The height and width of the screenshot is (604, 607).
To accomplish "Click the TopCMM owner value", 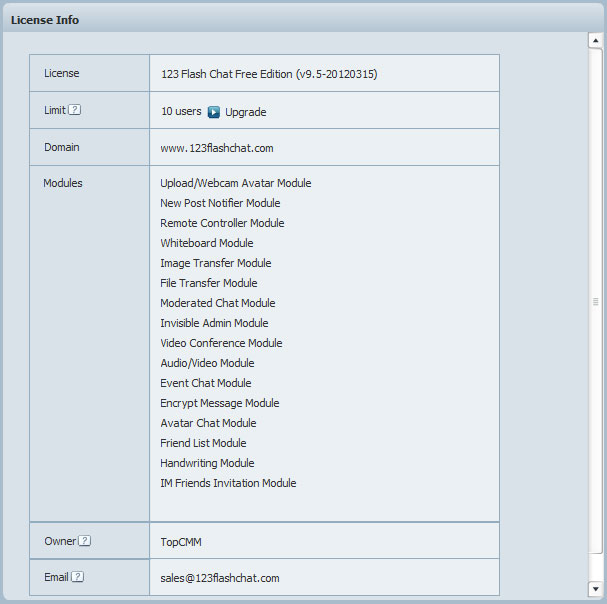I will point(181,542).
